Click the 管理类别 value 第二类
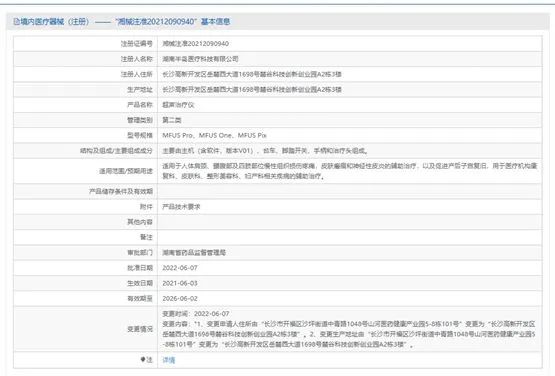Image resolution: width=555 pixels, height=376 pixels. pyautogui.click(x=172, y=120)
